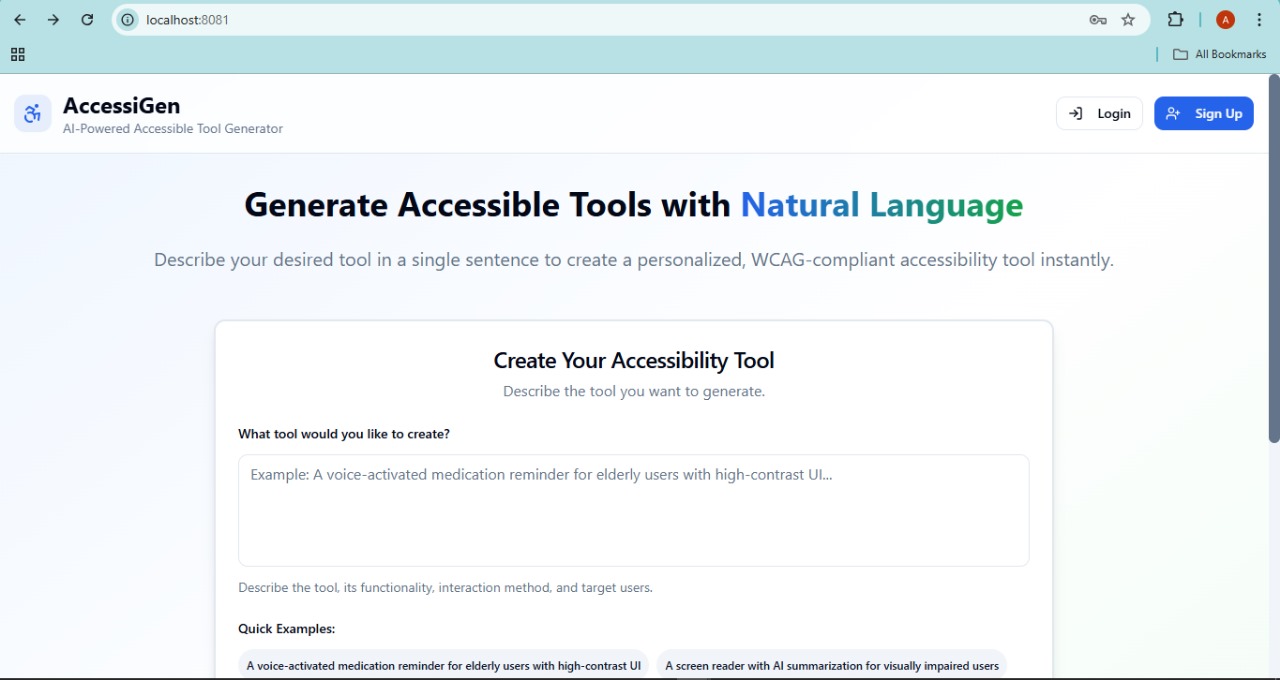Click 'AI-Powered Accessible Tool Generator' tagline

pyautogui.click(x=173, y=129)
